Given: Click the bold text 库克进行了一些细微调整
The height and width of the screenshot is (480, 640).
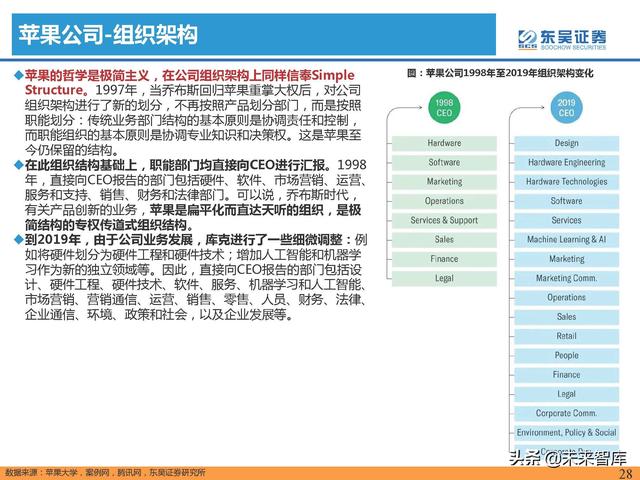Looking at the screenshot, I should pos(275,240).
